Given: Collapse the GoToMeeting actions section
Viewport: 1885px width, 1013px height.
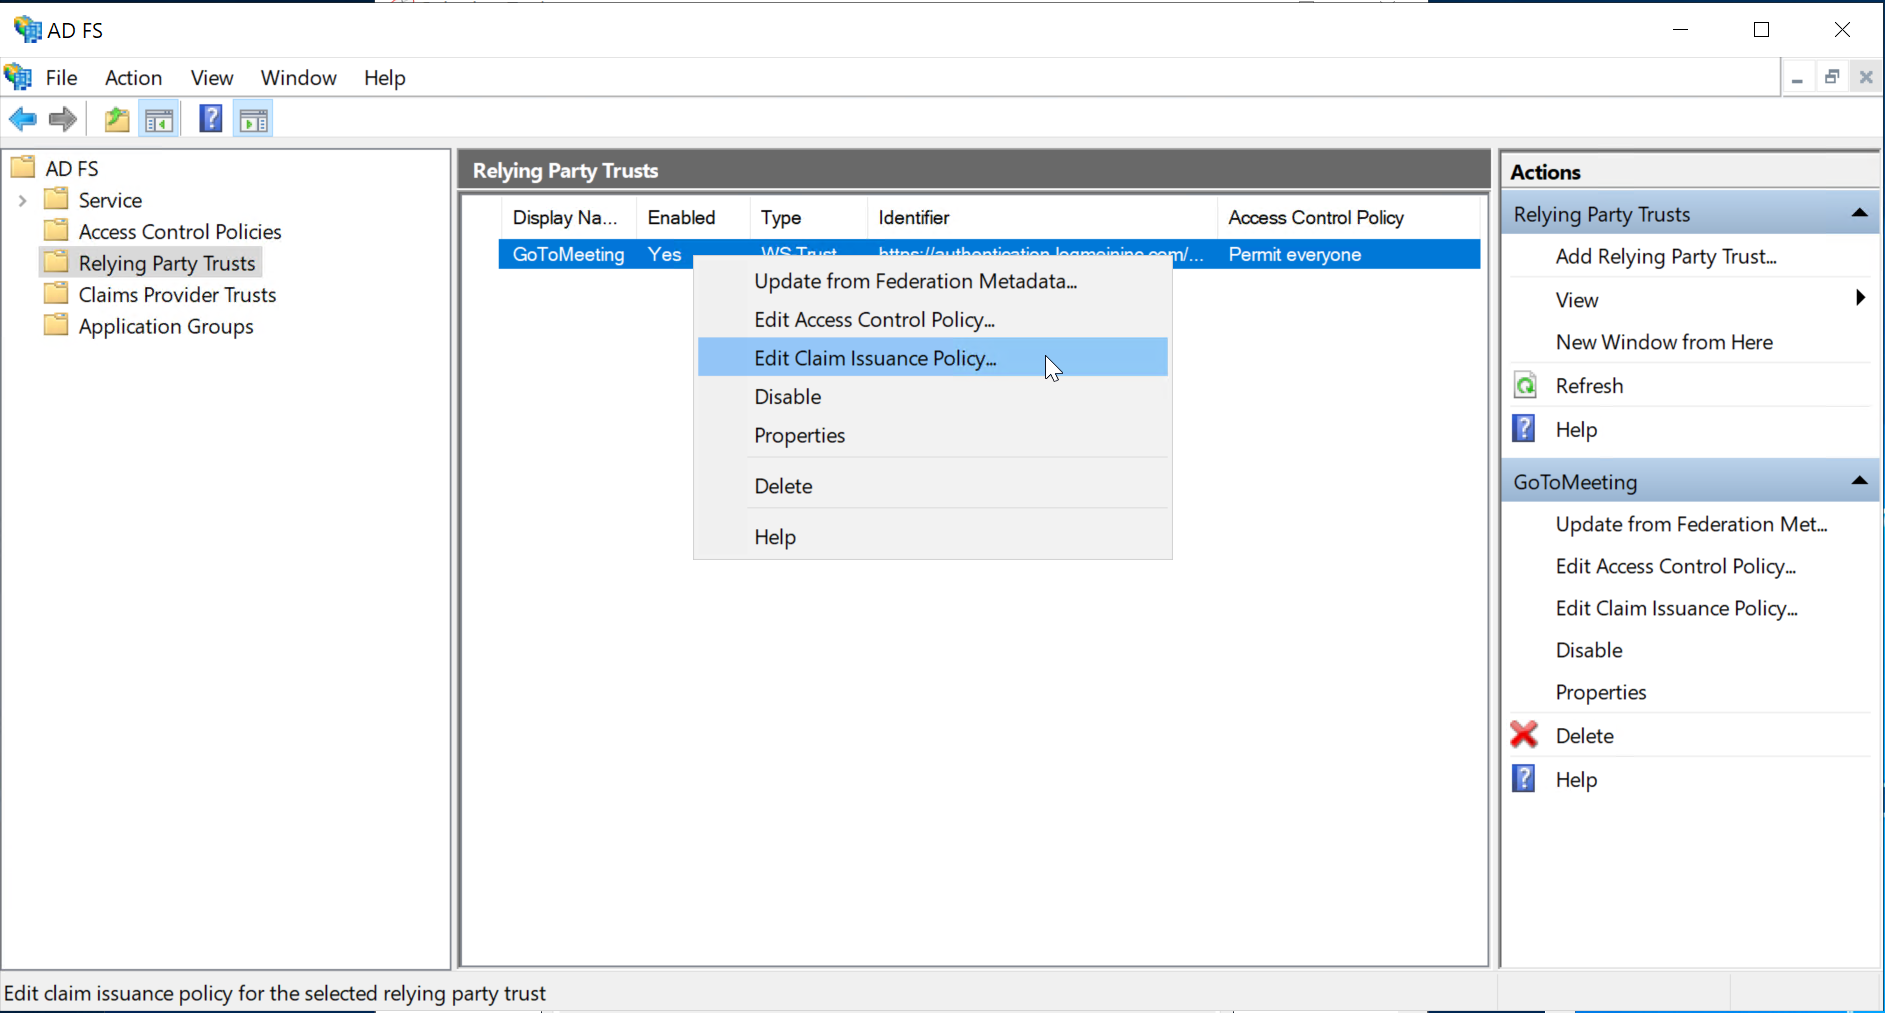Looking at the screenshot, I should pyautogui.click(x=1859, y=482).
